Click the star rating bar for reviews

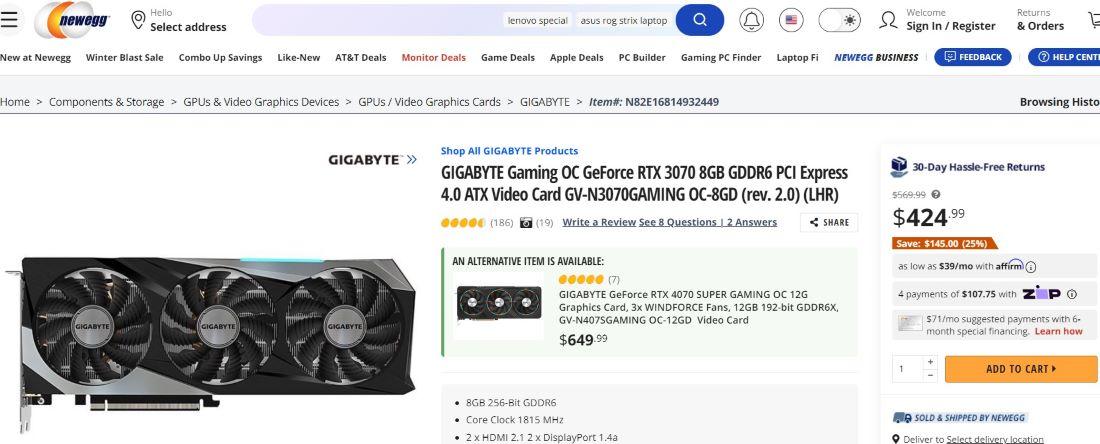click(x=463, y=223)
